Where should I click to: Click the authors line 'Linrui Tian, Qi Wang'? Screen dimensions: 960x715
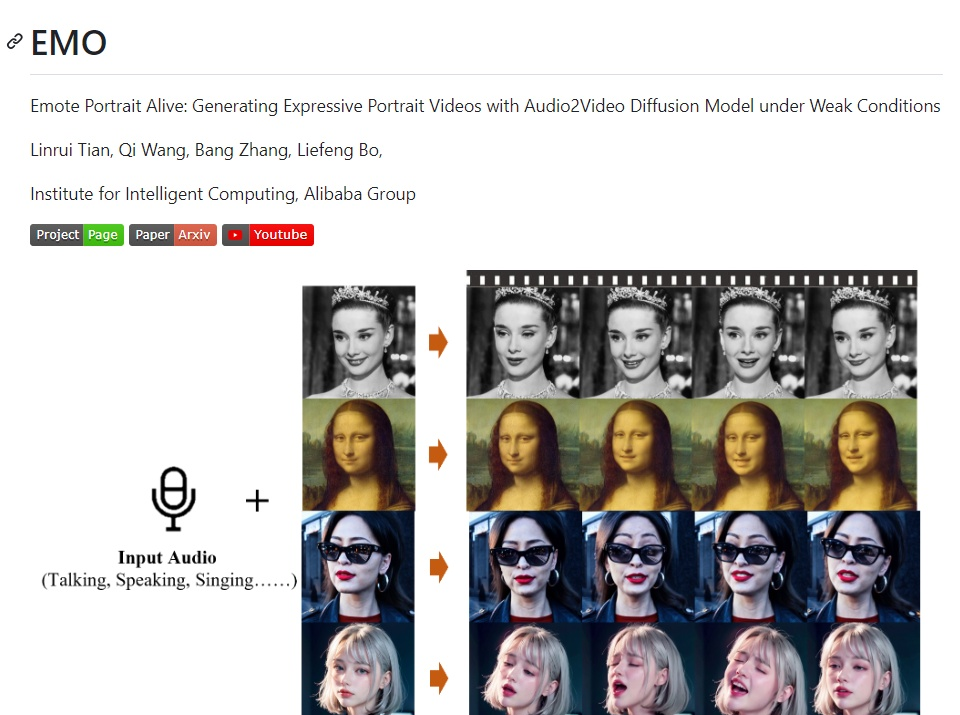pyautogui.click(x=206, y=150)
